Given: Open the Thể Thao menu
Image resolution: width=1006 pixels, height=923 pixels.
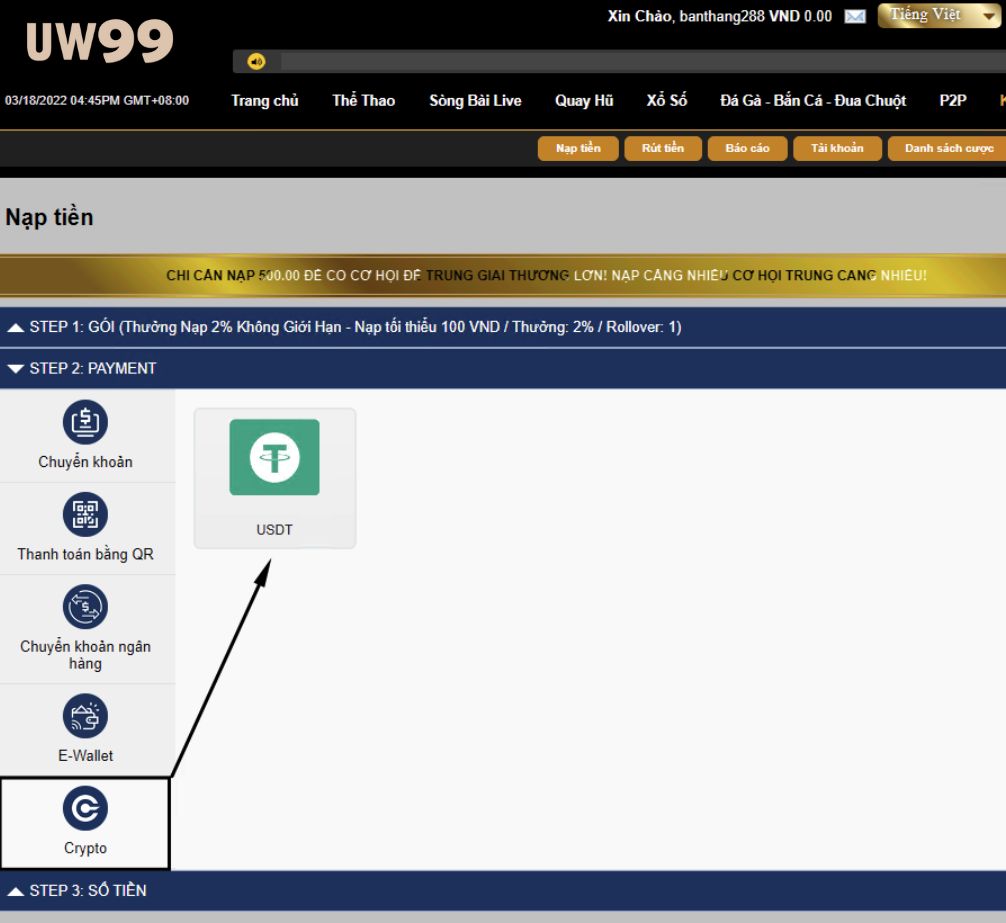Looking at the screenshot, I should click(363, 101).
